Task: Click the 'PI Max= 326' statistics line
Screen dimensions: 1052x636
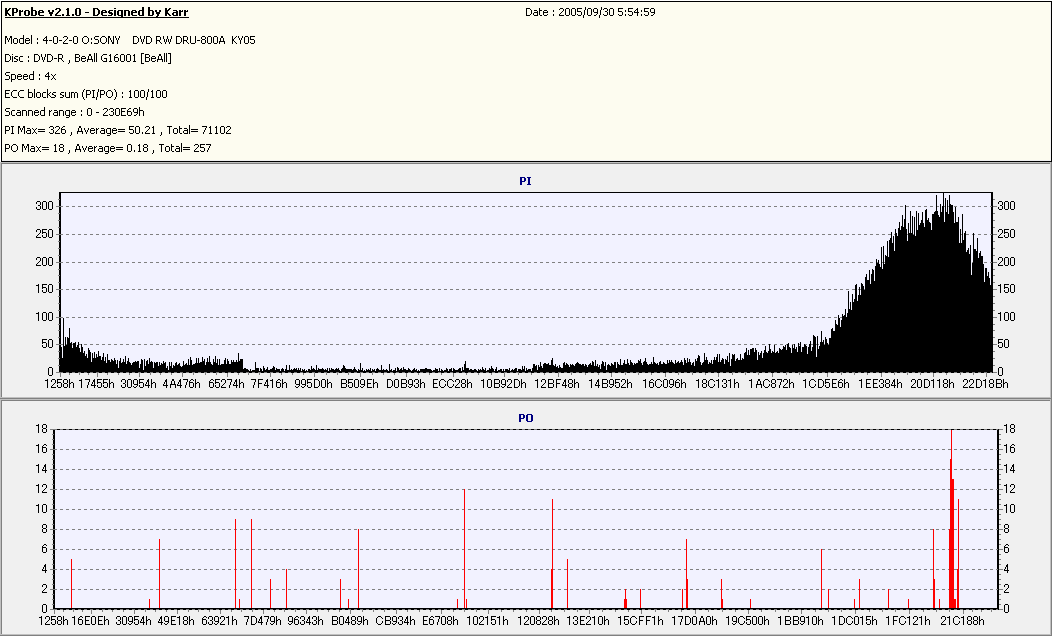Action: coord(118,130)
